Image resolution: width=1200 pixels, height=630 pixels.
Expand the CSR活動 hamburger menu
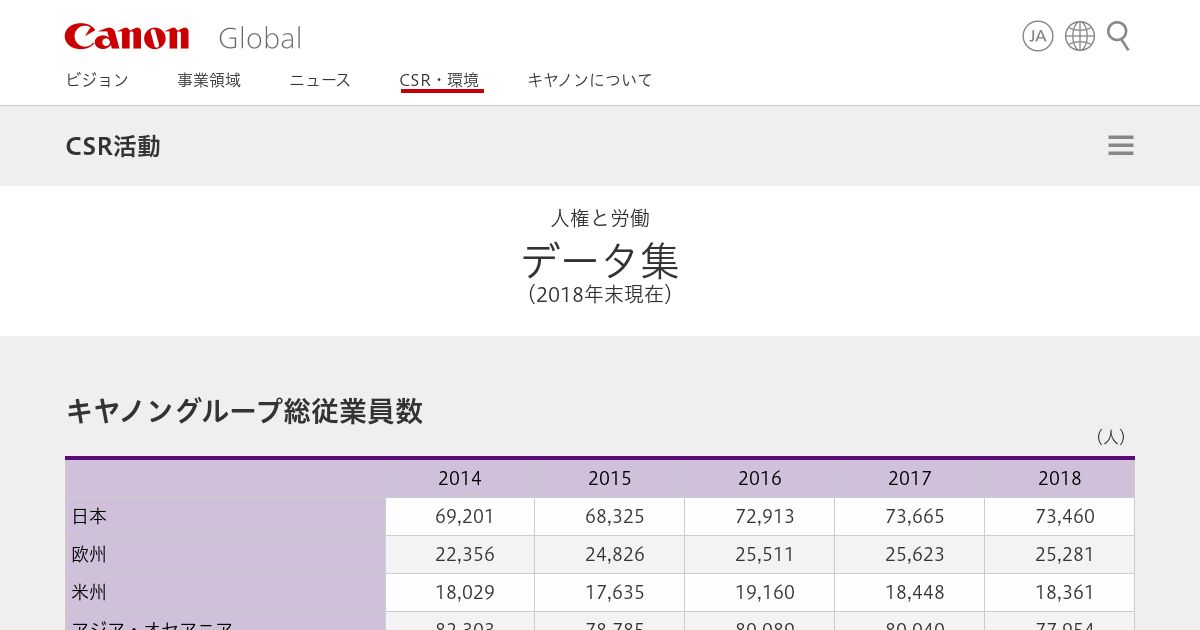click(x=1121, y=146)
